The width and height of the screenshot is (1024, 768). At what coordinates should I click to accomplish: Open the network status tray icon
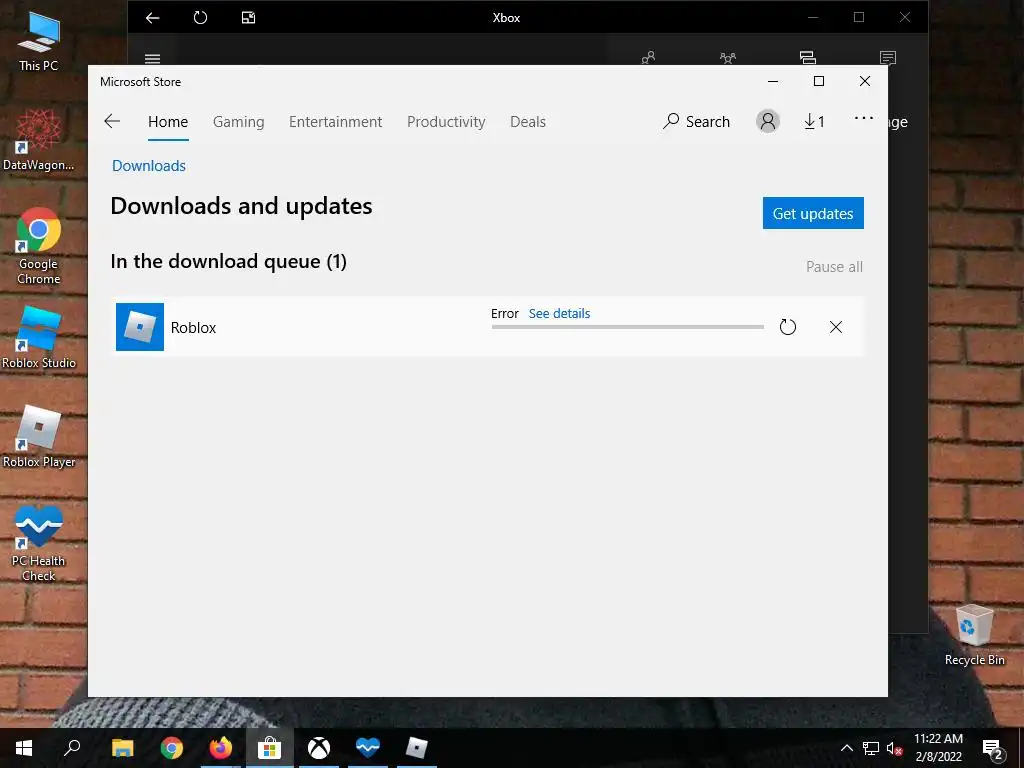pyautogui.click(x=871, y=748)
